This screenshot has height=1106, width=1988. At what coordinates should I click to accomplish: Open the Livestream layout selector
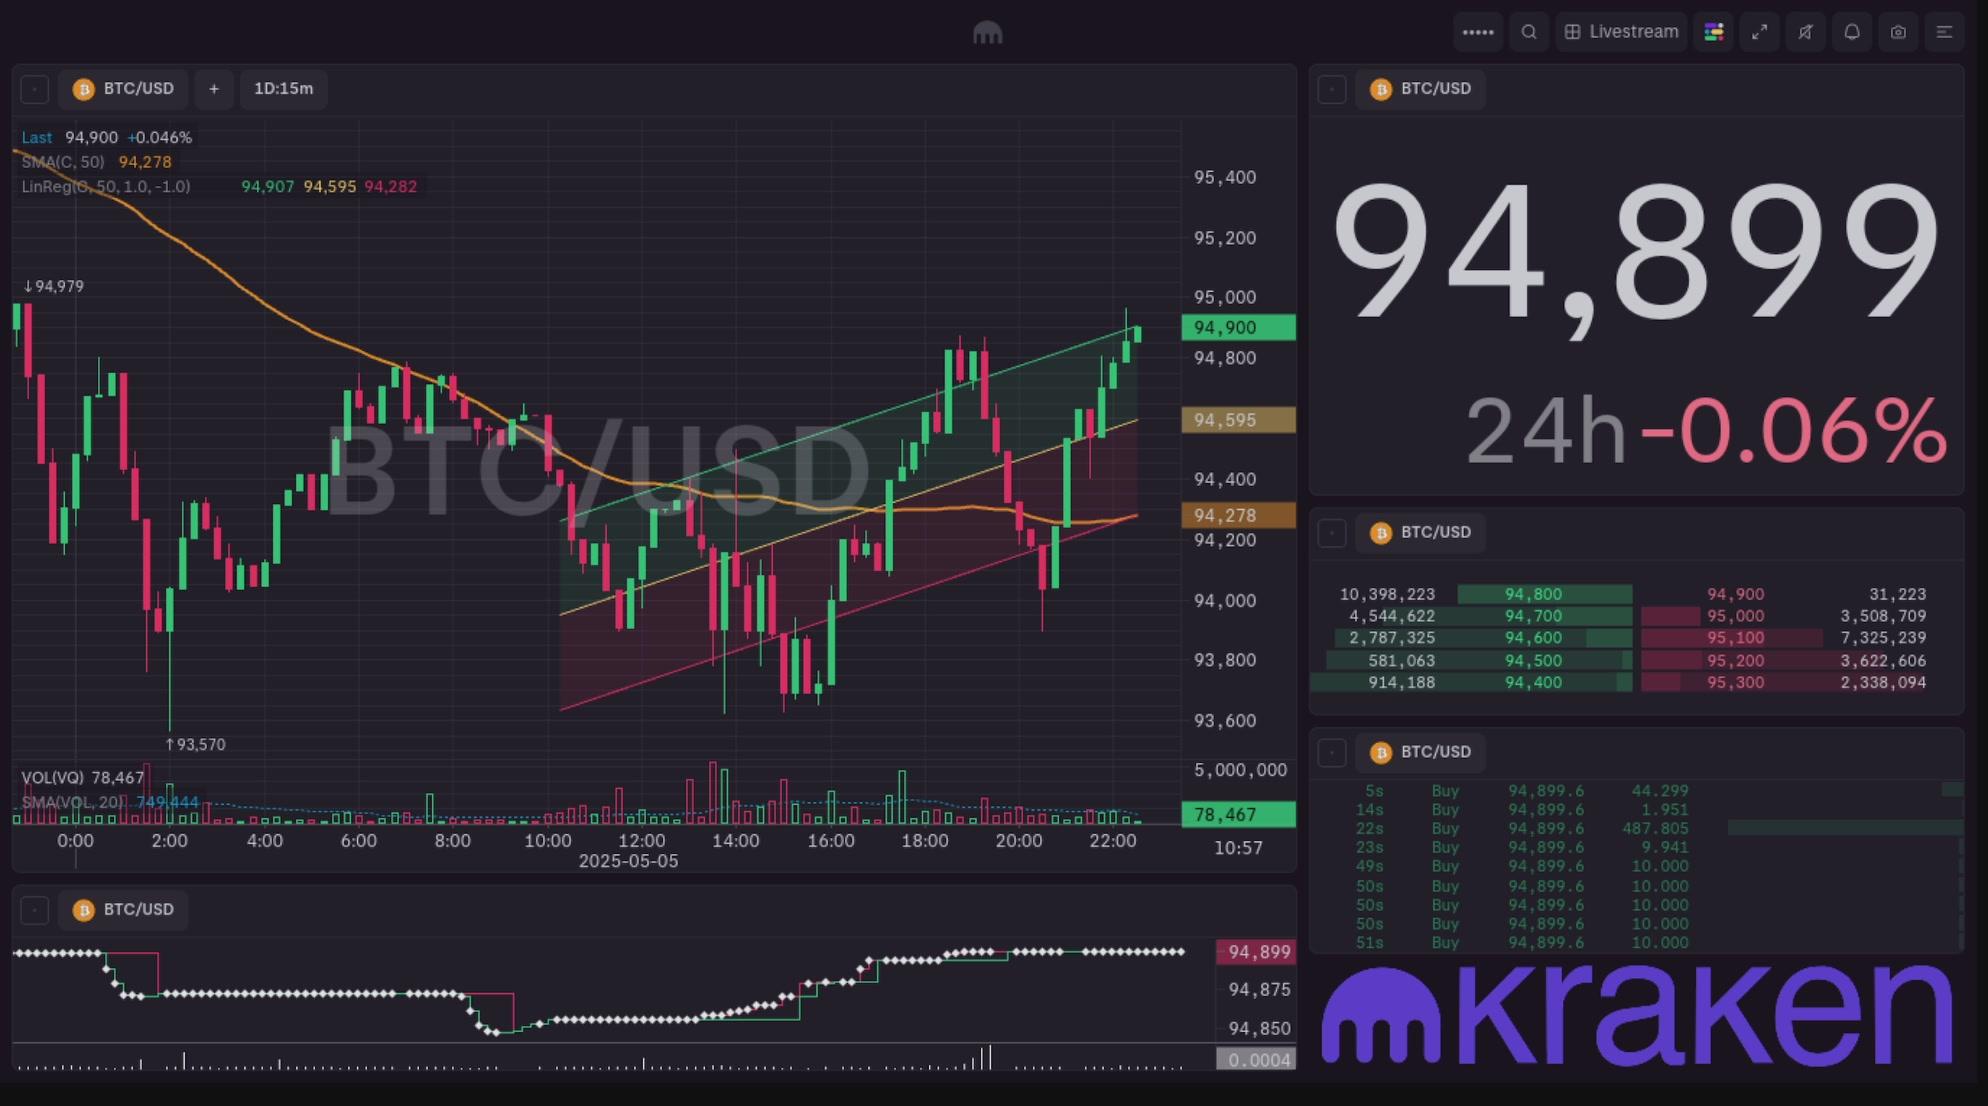click(x=1621, y=32)
